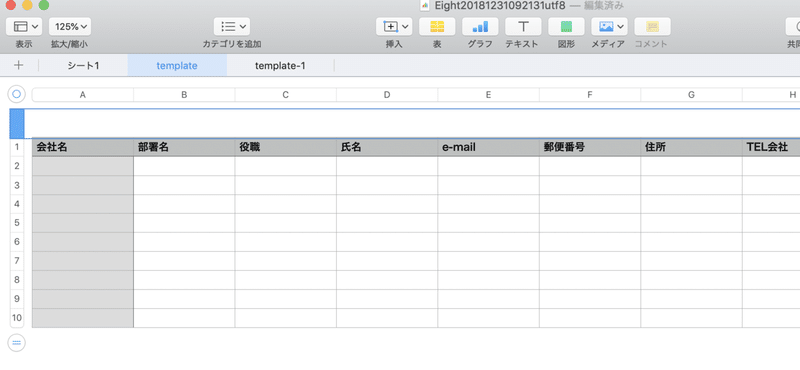Select row 10 header
Image resolution: width=800 pixels, height=370 pixels.
pyautogui.click(x=17, y=318)
